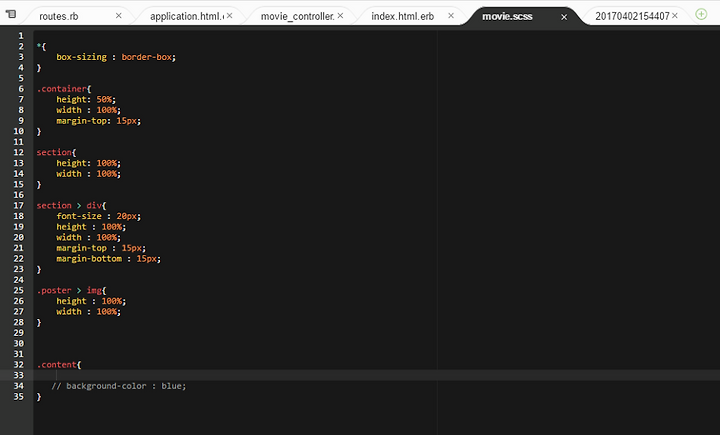Switch to the application.html tab

187,17
